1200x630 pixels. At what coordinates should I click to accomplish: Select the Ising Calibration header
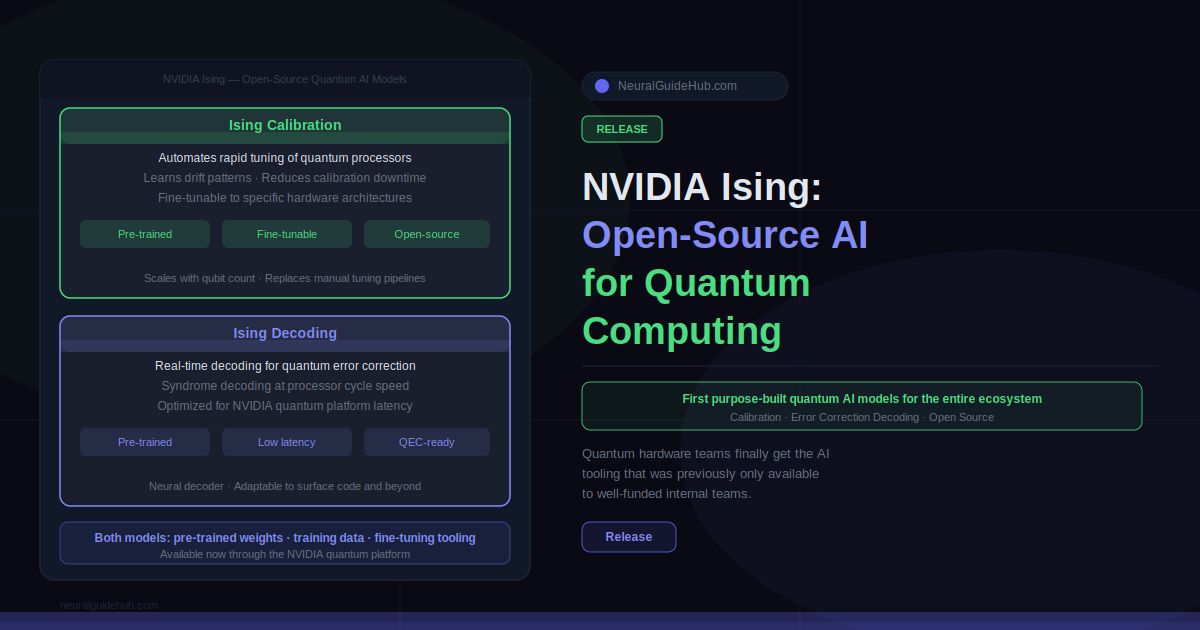[285, 125]
